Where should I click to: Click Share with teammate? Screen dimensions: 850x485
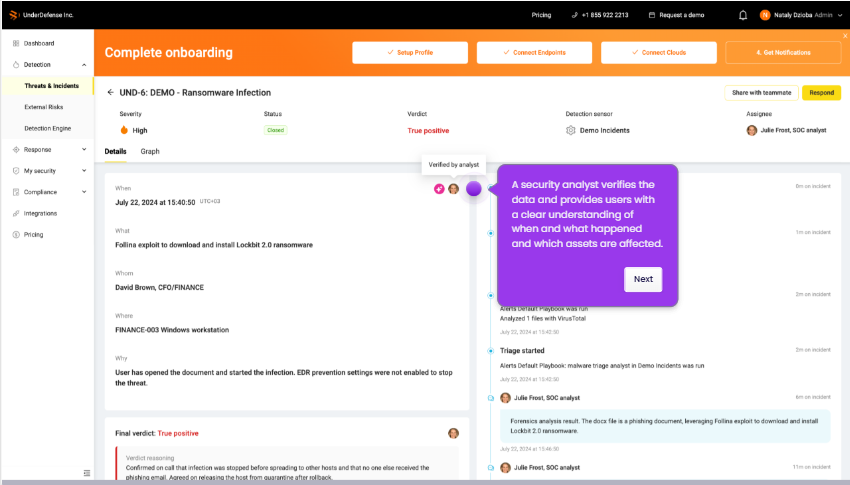point(762,93)
